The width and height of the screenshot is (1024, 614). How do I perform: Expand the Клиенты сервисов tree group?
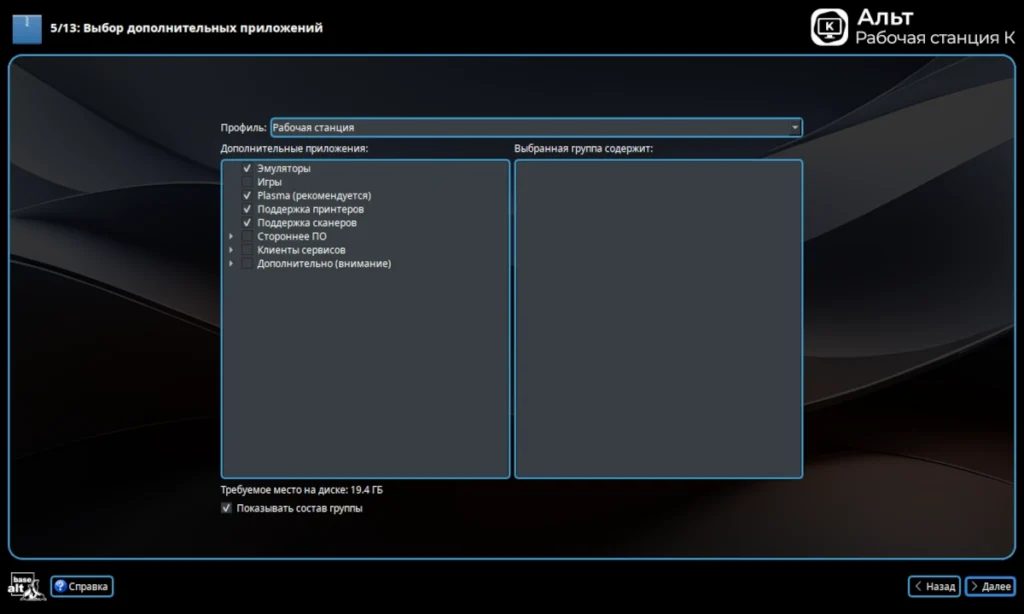tap(231, 250)
